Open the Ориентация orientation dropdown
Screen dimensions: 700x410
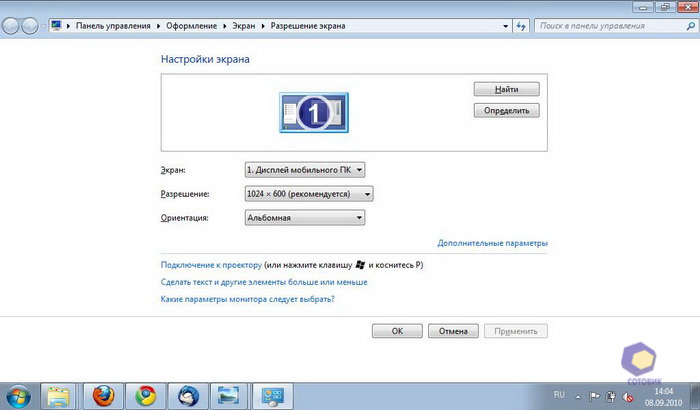[305, 218]
